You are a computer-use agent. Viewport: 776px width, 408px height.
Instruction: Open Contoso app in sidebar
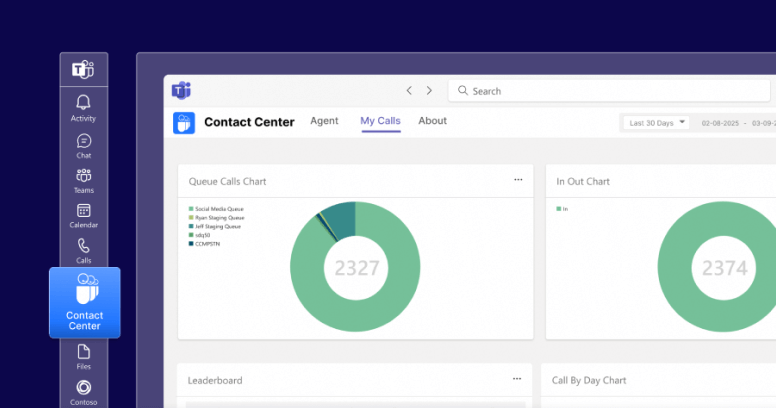84,392
